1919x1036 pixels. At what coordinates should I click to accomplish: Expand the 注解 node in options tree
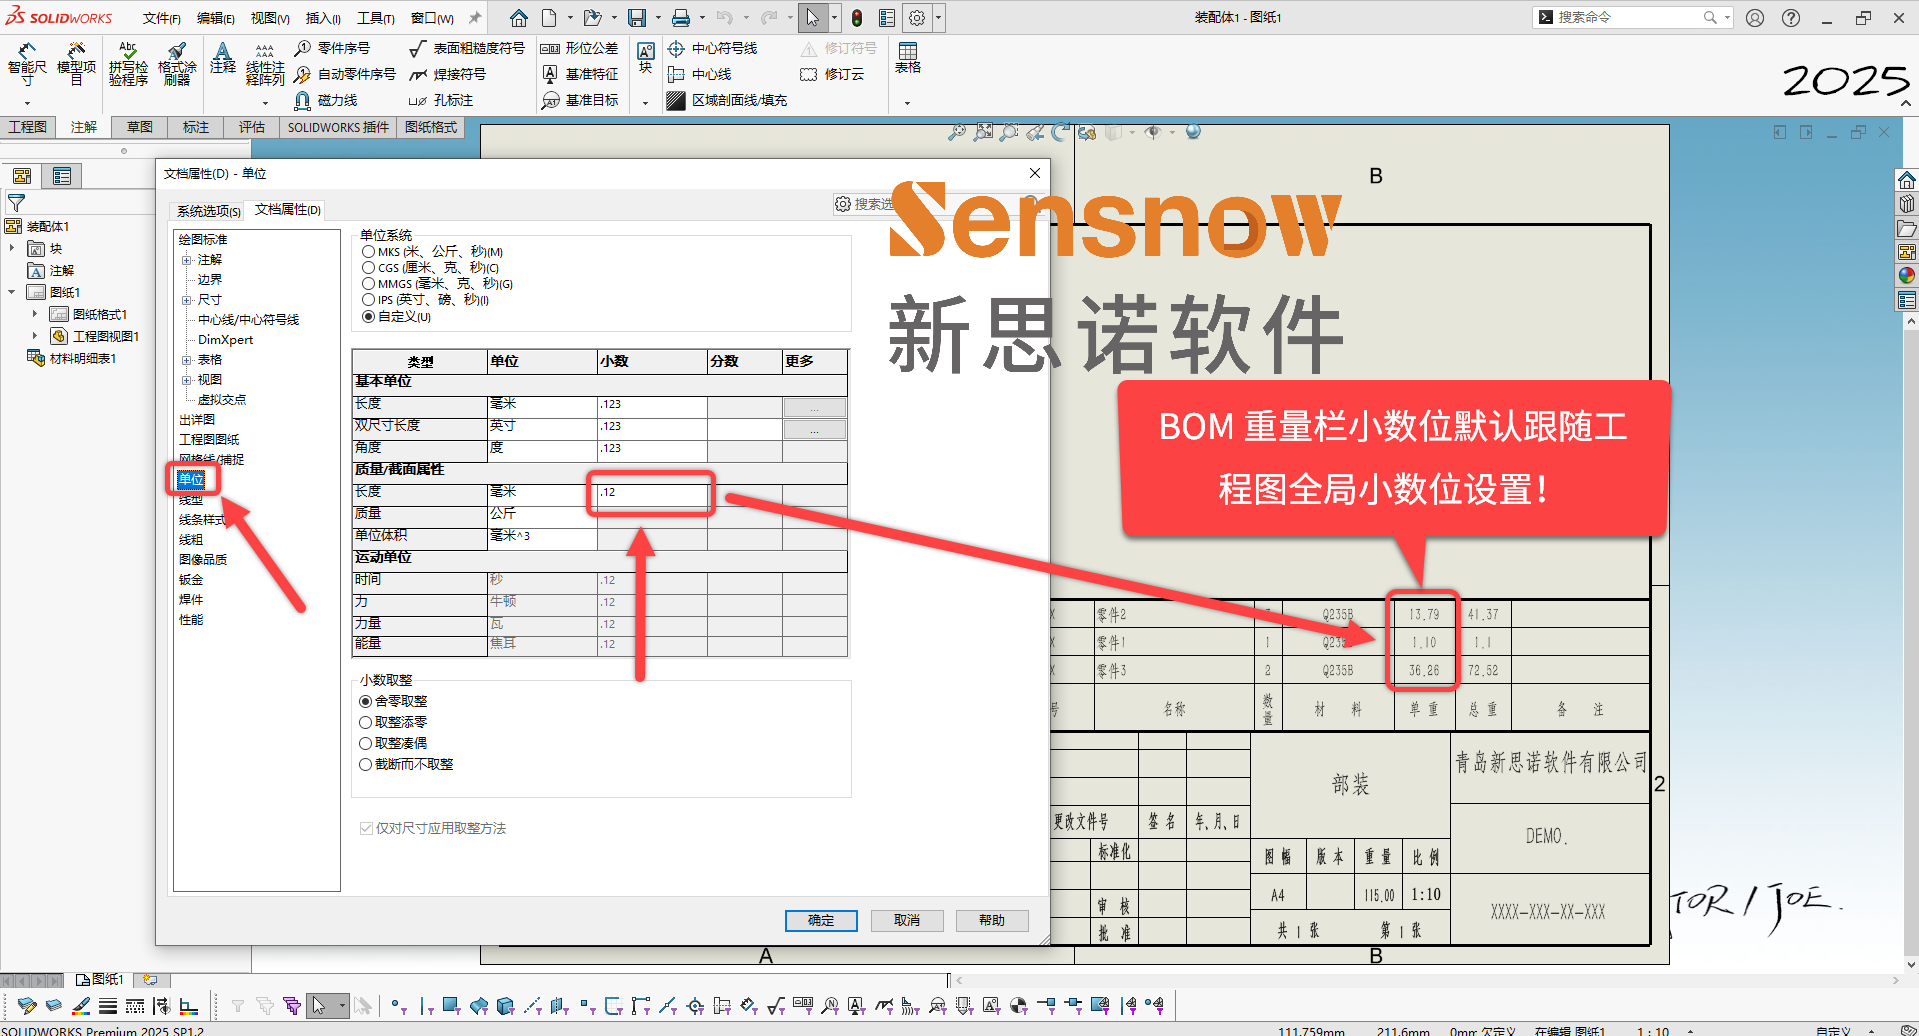pos(187,260)
